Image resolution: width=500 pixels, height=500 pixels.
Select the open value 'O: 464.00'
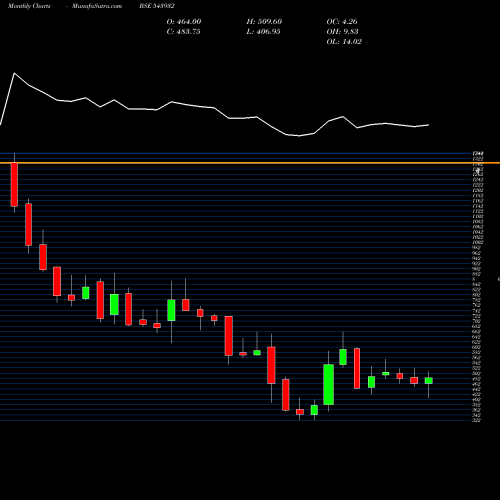(184, 22)
